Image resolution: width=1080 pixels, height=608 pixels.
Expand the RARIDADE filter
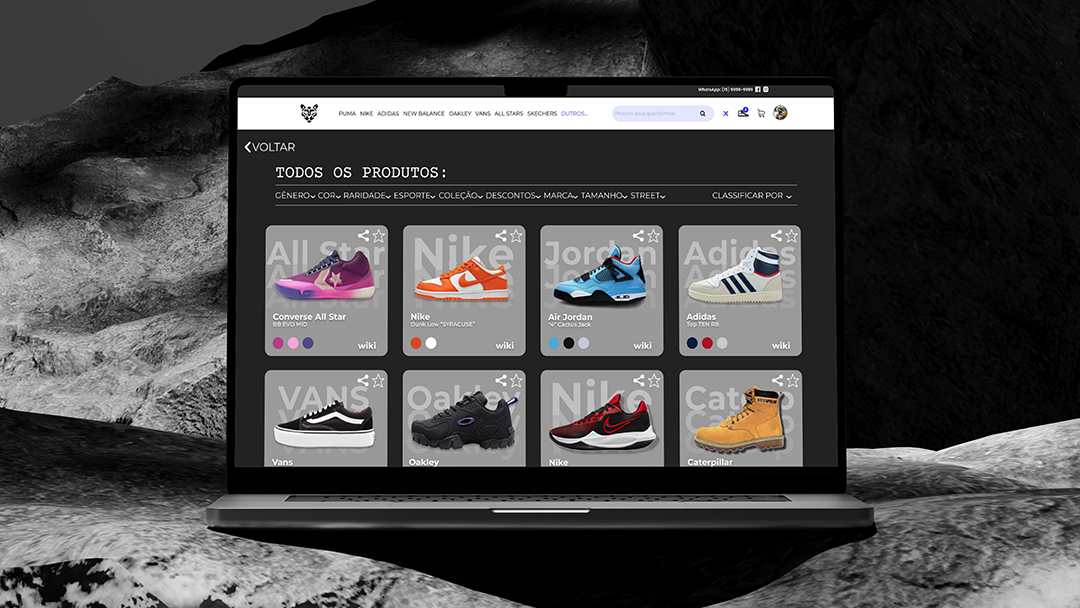click(367, 196)
